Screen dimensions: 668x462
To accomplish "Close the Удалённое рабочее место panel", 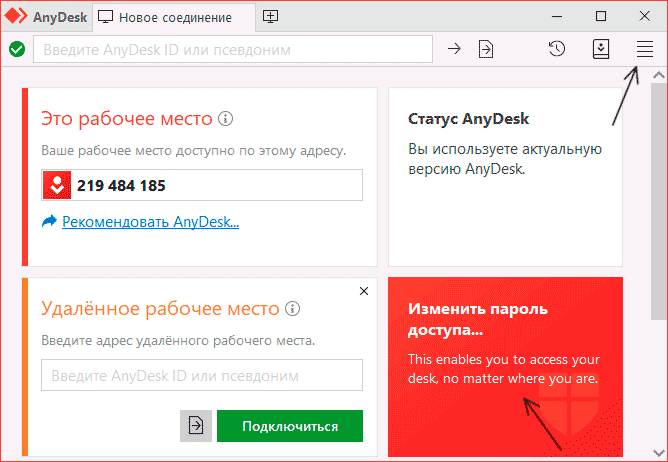I will point(364,291).
